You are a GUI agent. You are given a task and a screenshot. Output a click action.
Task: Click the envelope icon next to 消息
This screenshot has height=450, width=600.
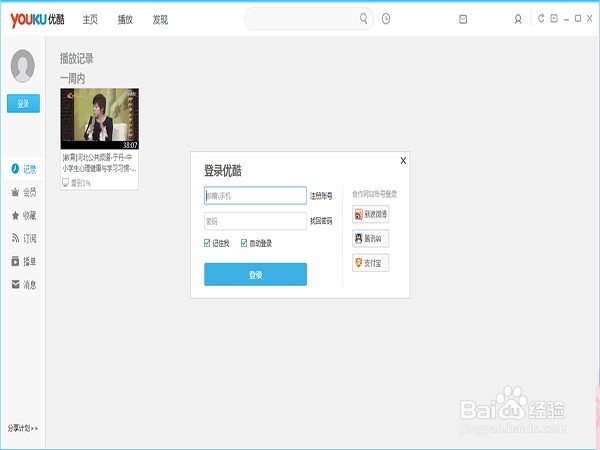click(x=15, y=284)
